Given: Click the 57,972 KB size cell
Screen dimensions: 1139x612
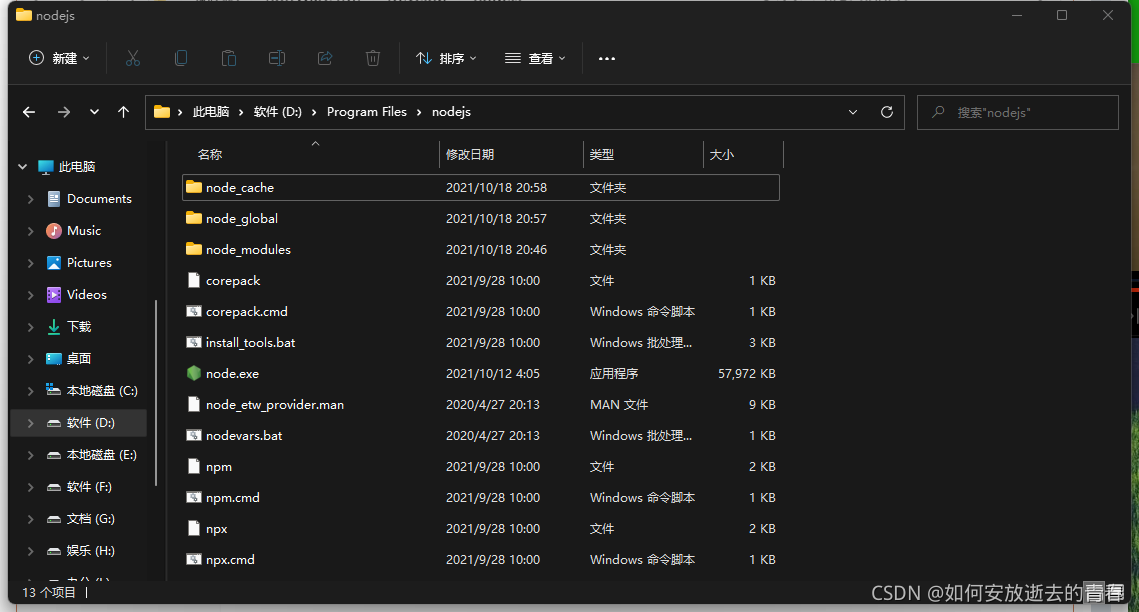Looking at the screenshot, I should (x=747, y=373).
